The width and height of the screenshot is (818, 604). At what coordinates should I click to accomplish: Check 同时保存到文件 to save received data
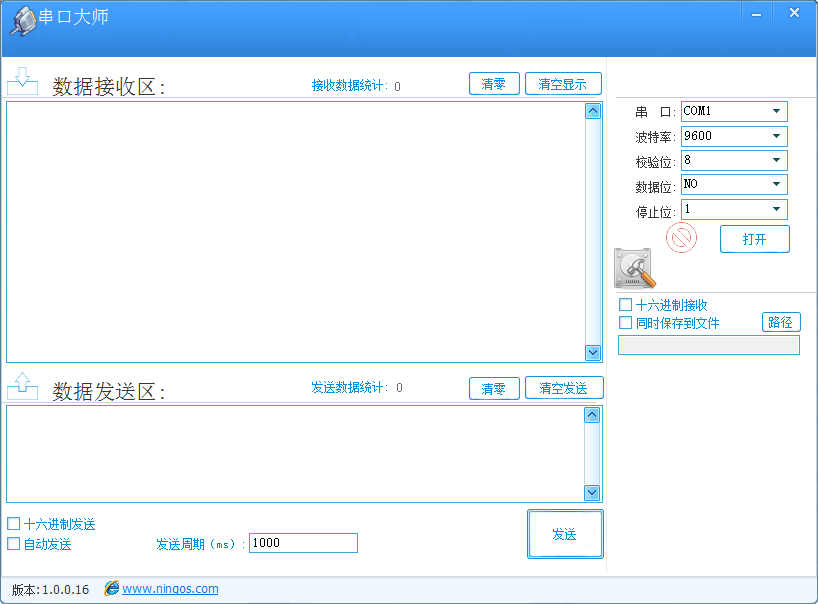[x=626, y=321]
